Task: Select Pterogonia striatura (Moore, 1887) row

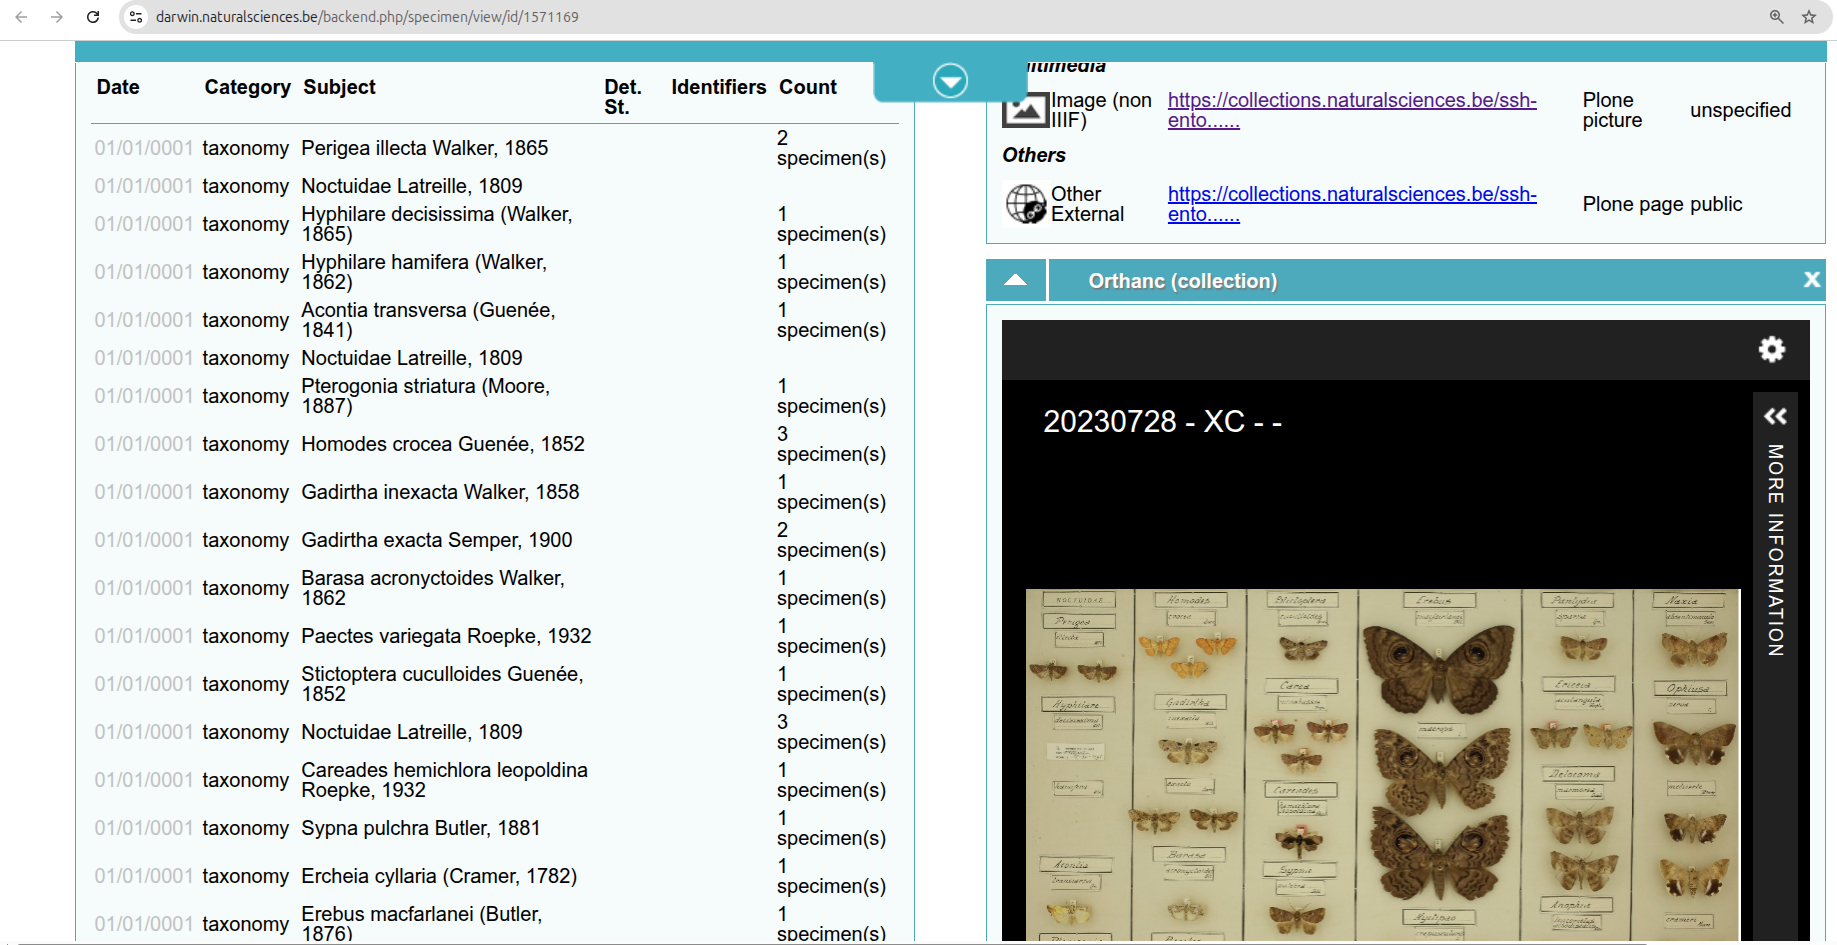Action: (495, 396)
